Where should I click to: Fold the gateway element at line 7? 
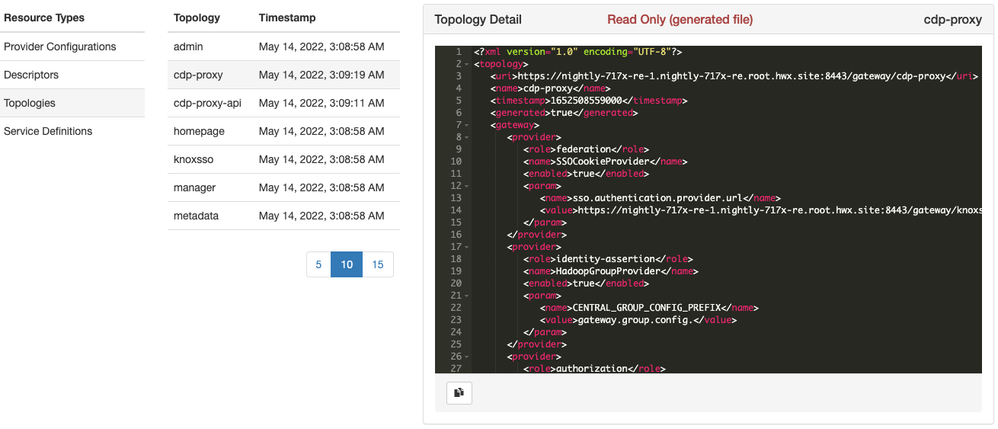[x=467, y=125]
